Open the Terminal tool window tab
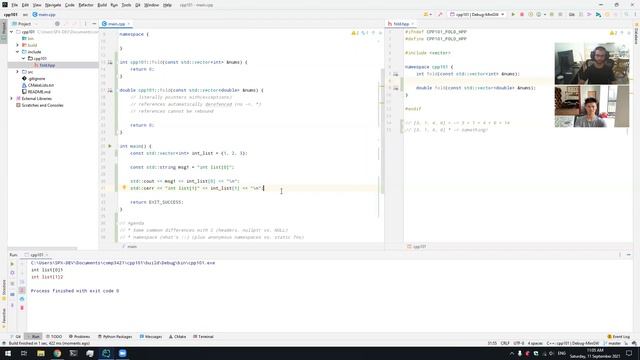This screenshot has width=640, height=360. [x=203, y=336]
